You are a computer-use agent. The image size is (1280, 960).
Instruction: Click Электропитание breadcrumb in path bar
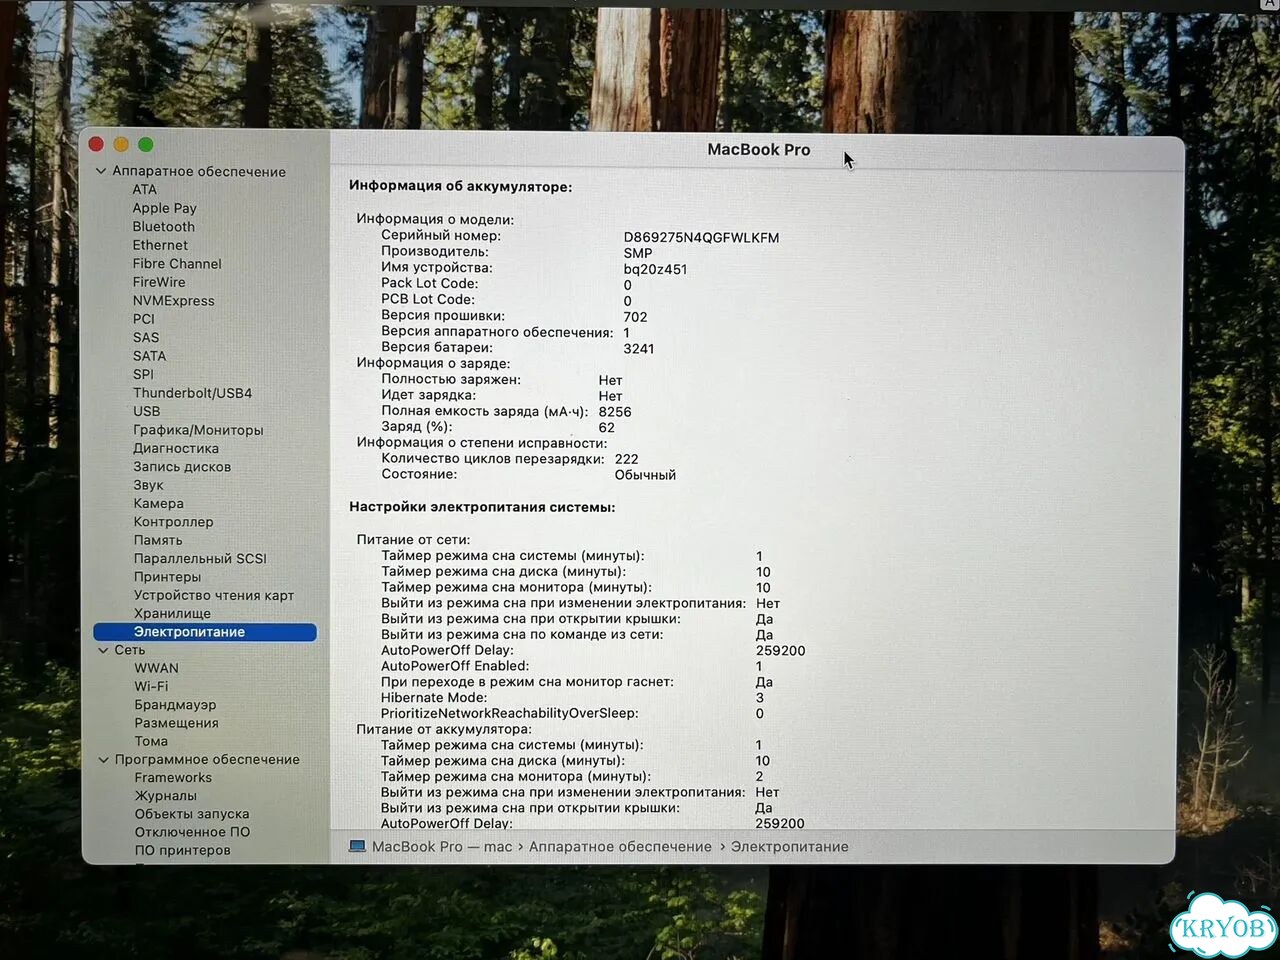click(790, 847)
